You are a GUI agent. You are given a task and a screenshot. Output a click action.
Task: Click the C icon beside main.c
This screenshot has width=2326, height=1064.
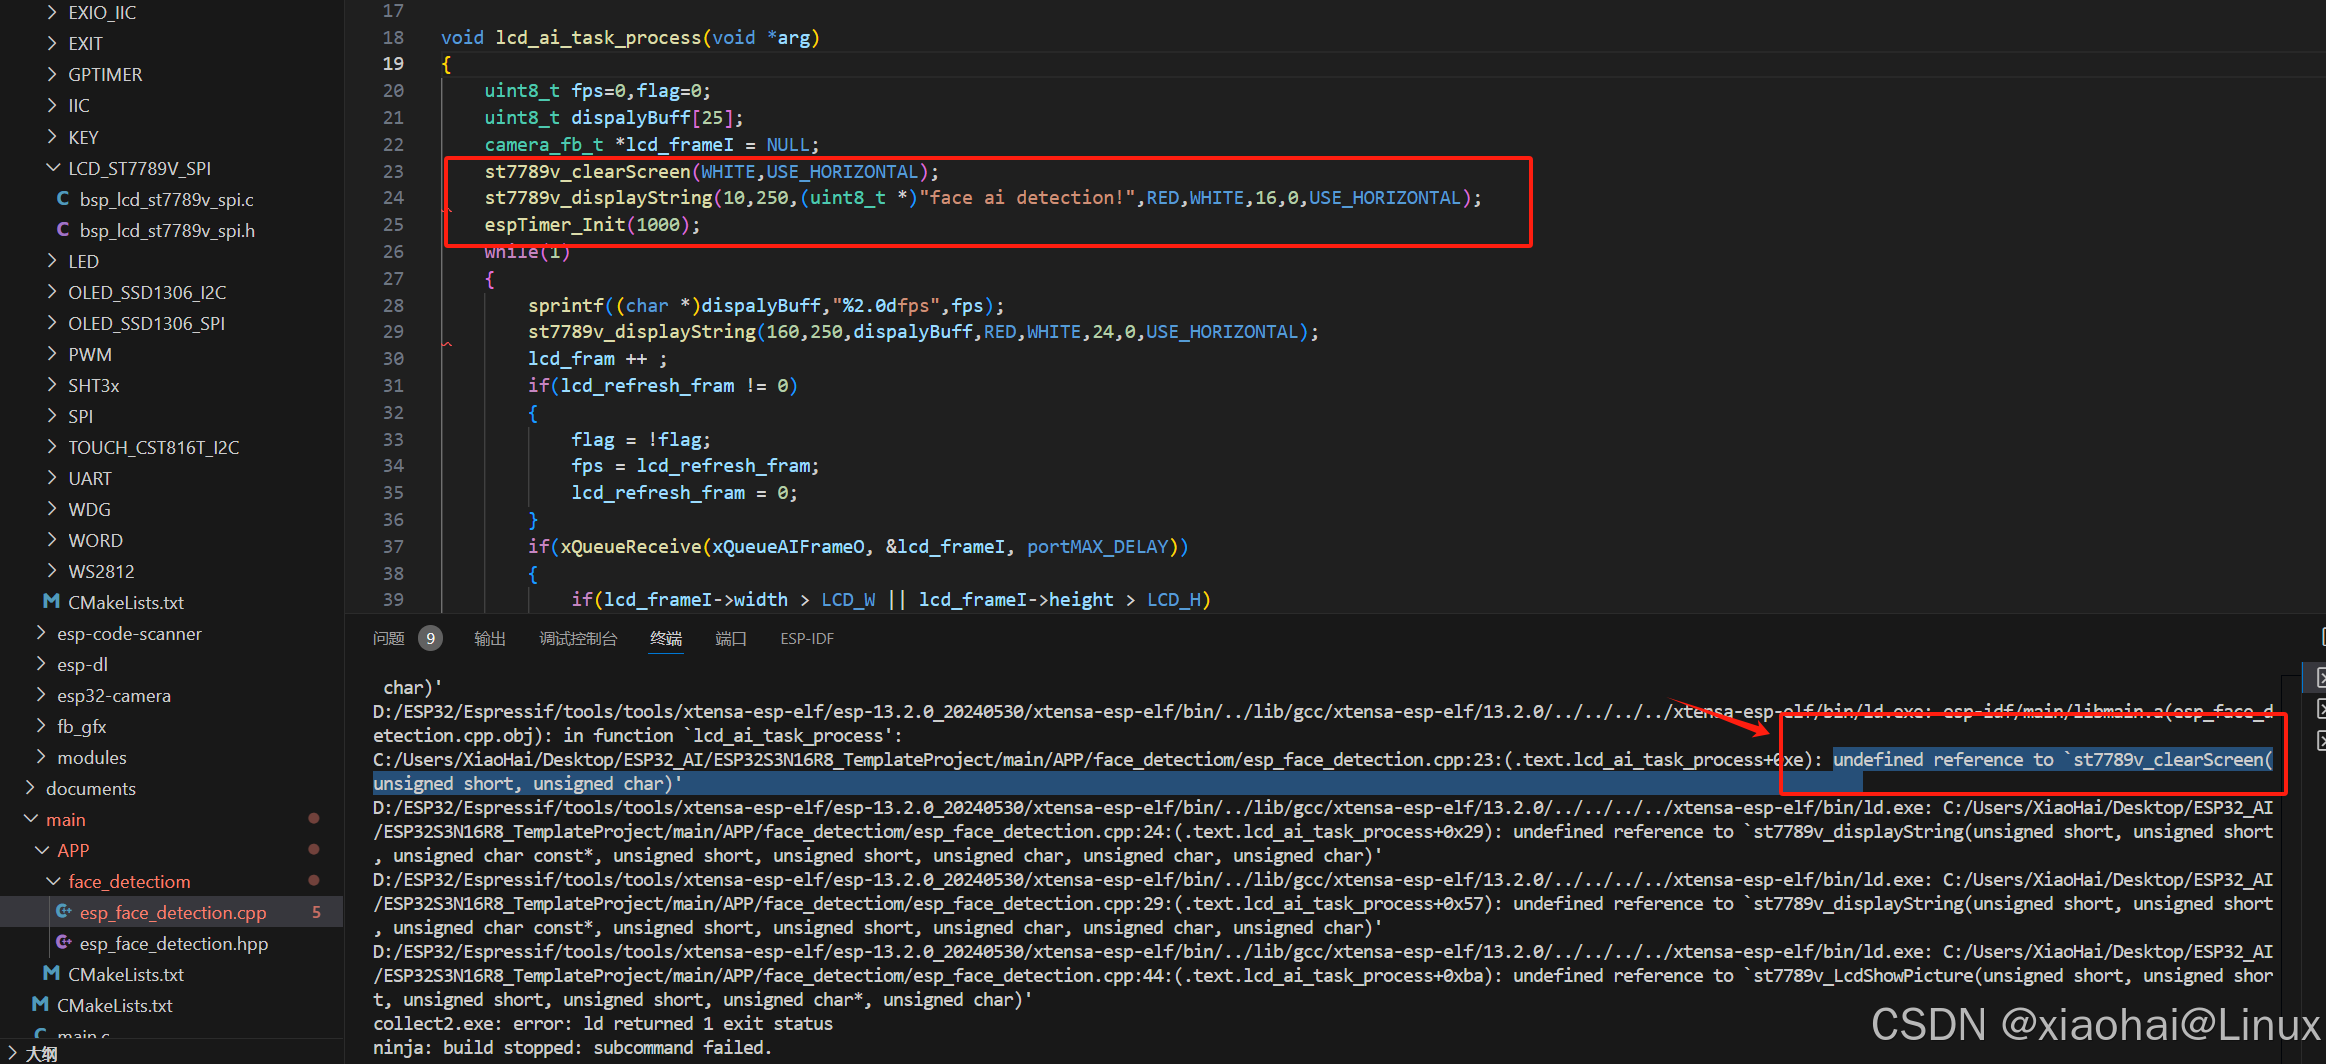[41, 1033]
